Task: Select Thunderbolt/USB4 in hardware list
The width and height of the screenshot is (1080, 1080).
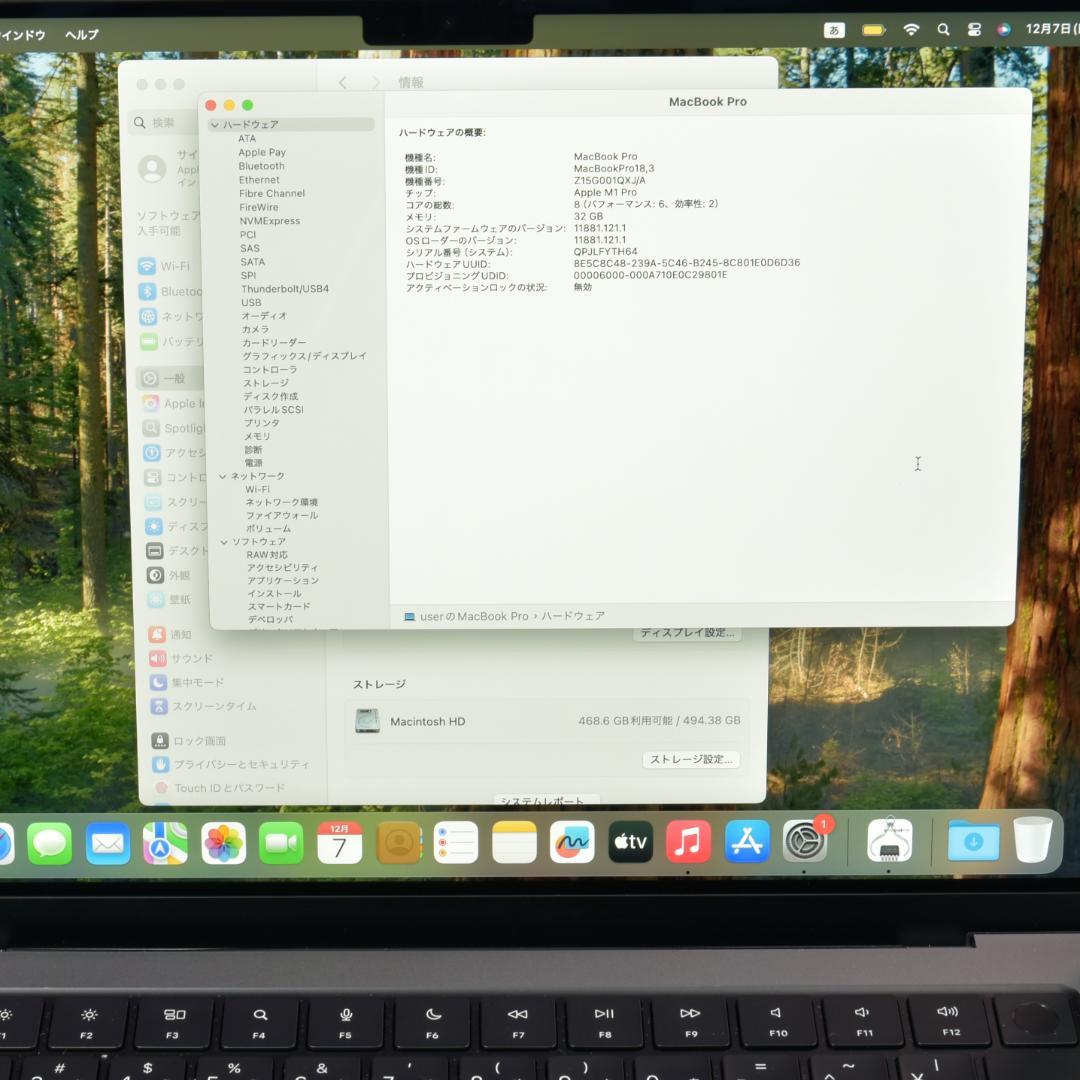Action: tap(284, 289)
